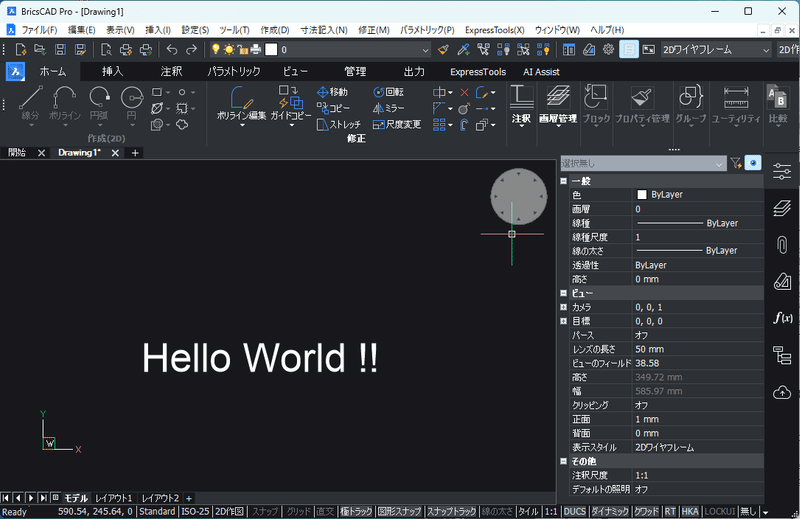The width and height of the screenshot is (800, 519).
Task: Toggle 極トラック in status bar
Action: click(356, 511)
